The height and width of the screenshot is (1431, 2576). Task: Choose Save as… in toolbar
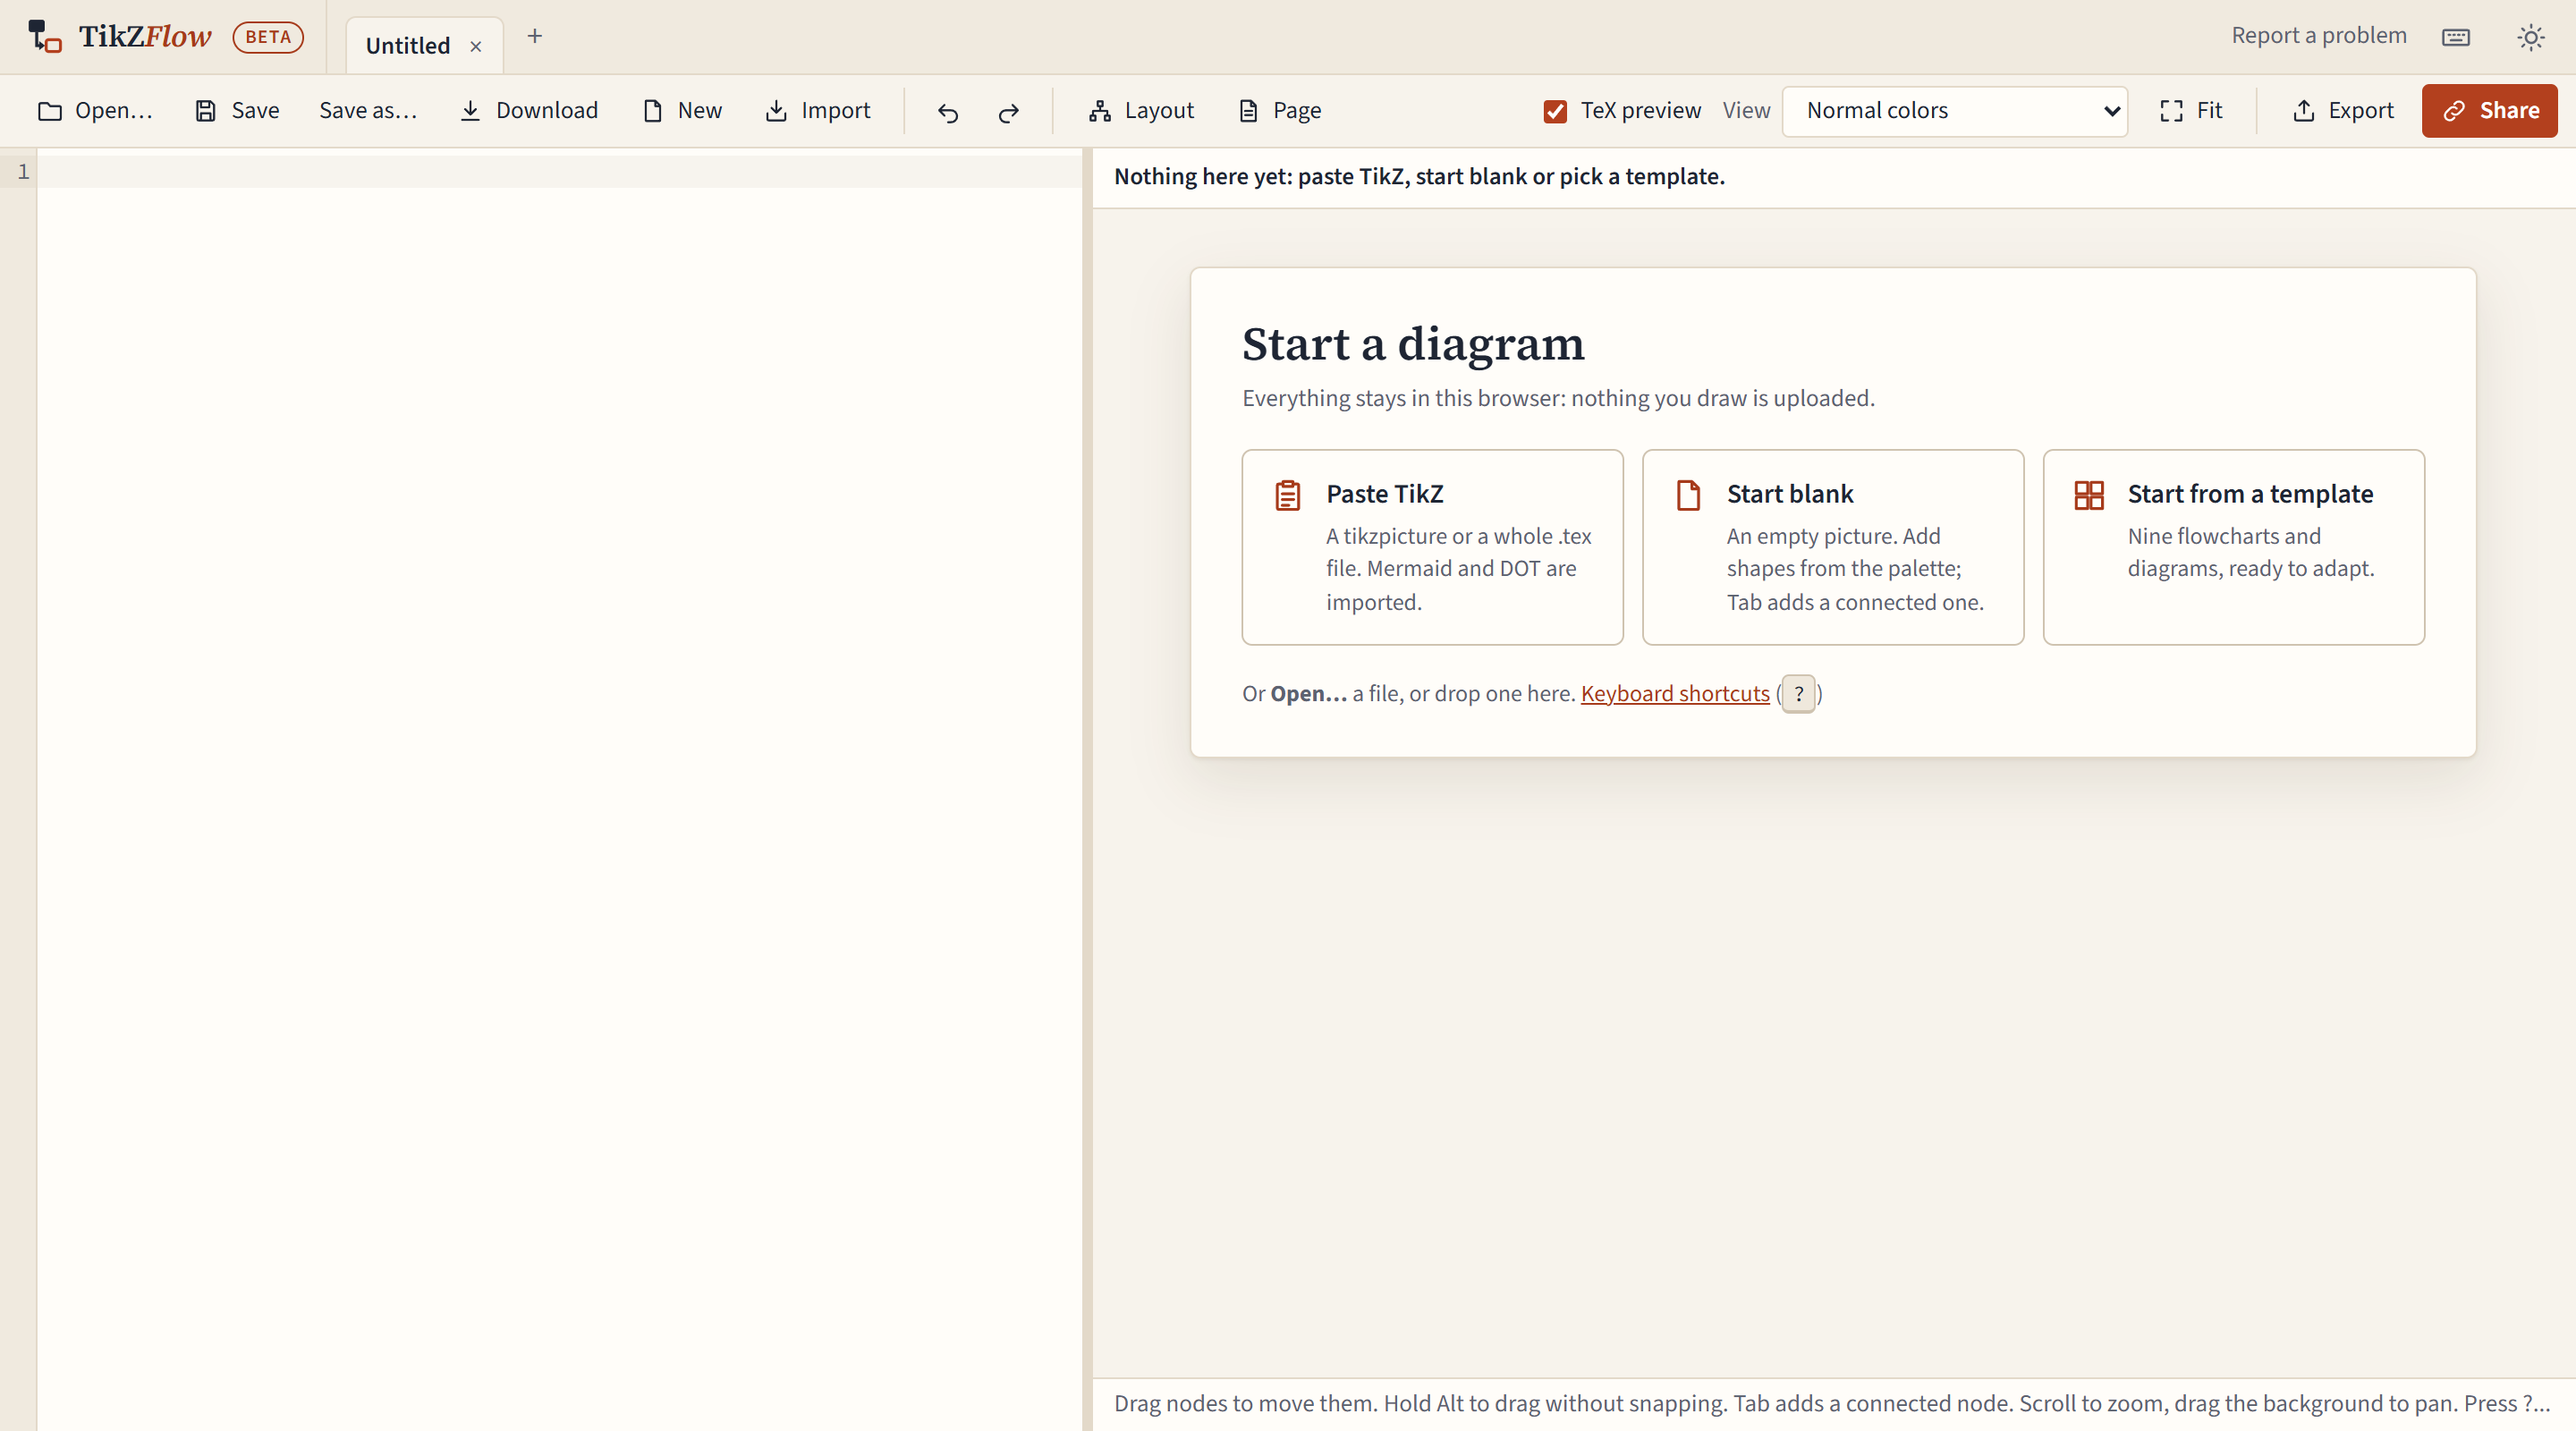pos(368,111)
